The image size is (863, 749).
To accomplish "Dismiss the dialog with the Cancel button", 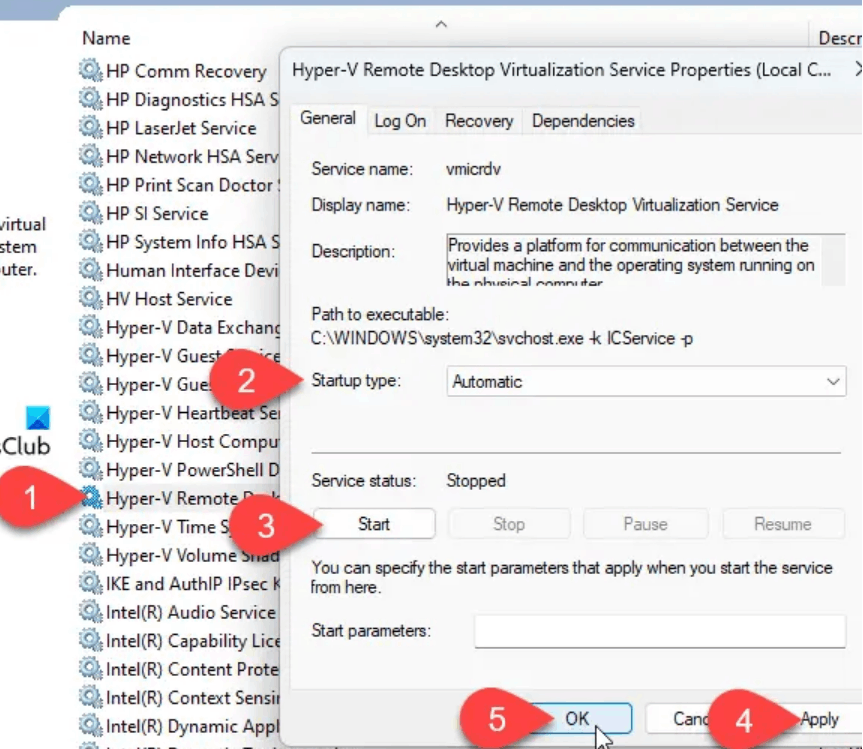I will (691, 719).
